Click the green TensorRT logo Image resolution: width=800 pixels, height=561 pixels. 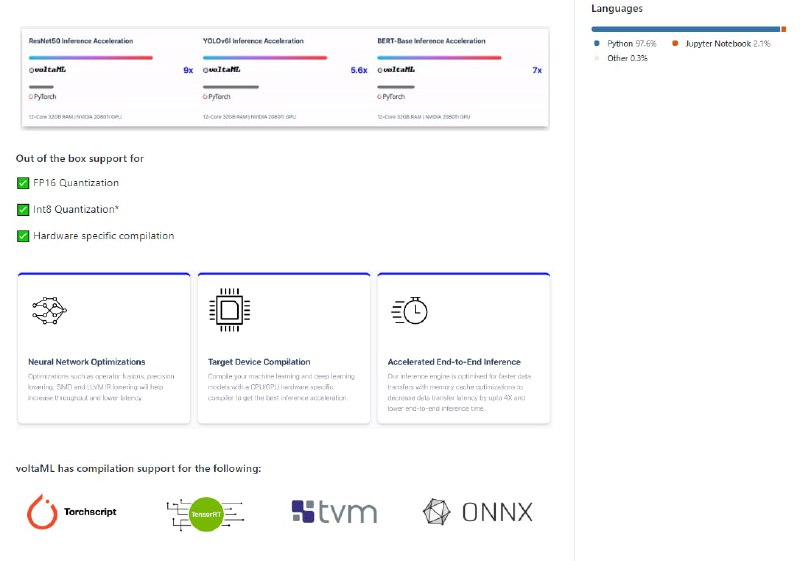tap(206, 512)
